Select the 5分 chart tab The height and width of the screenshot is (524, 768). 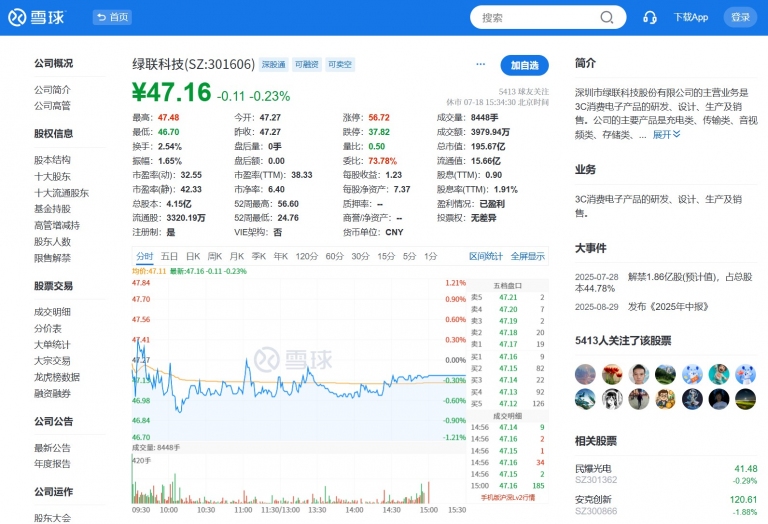pyautogui.click(x=409, y=256)
